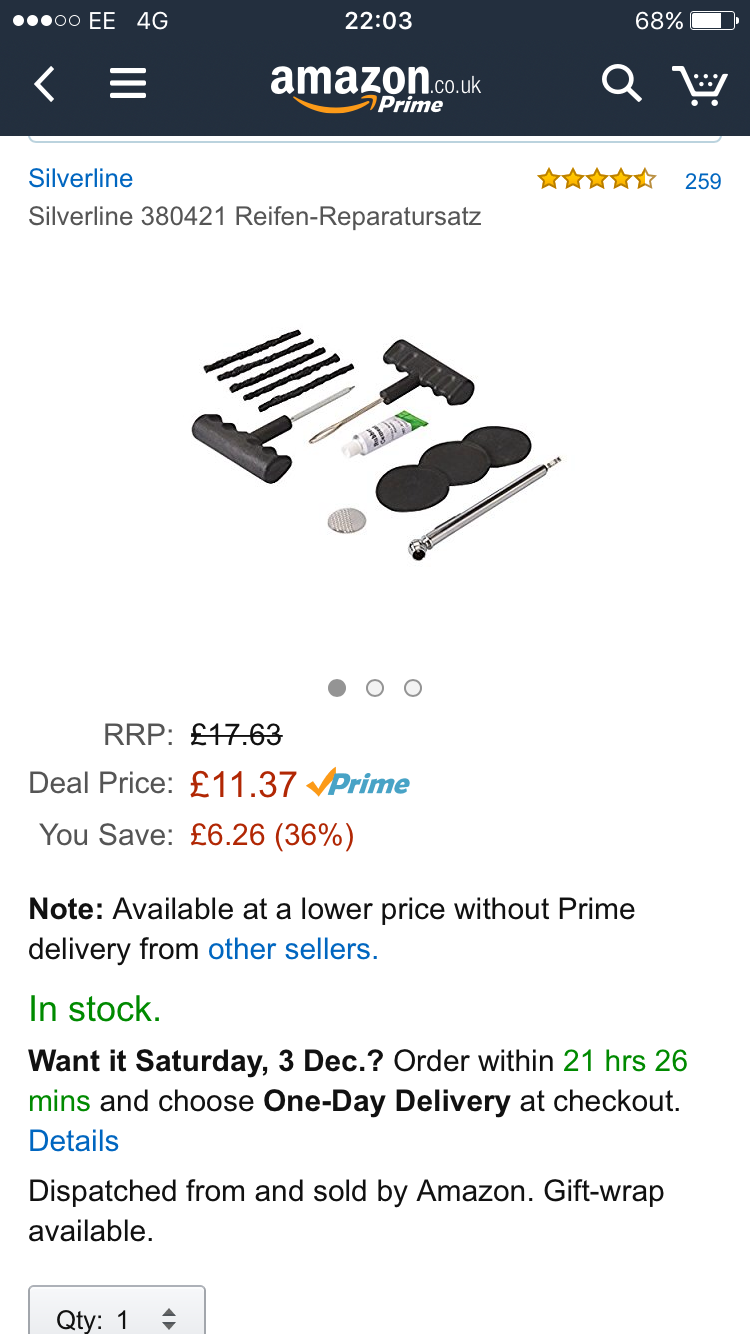Viewport: 750px width, 1334px height.
Task: Tap the Amazon Prime logo
Action: pos(375,87)
